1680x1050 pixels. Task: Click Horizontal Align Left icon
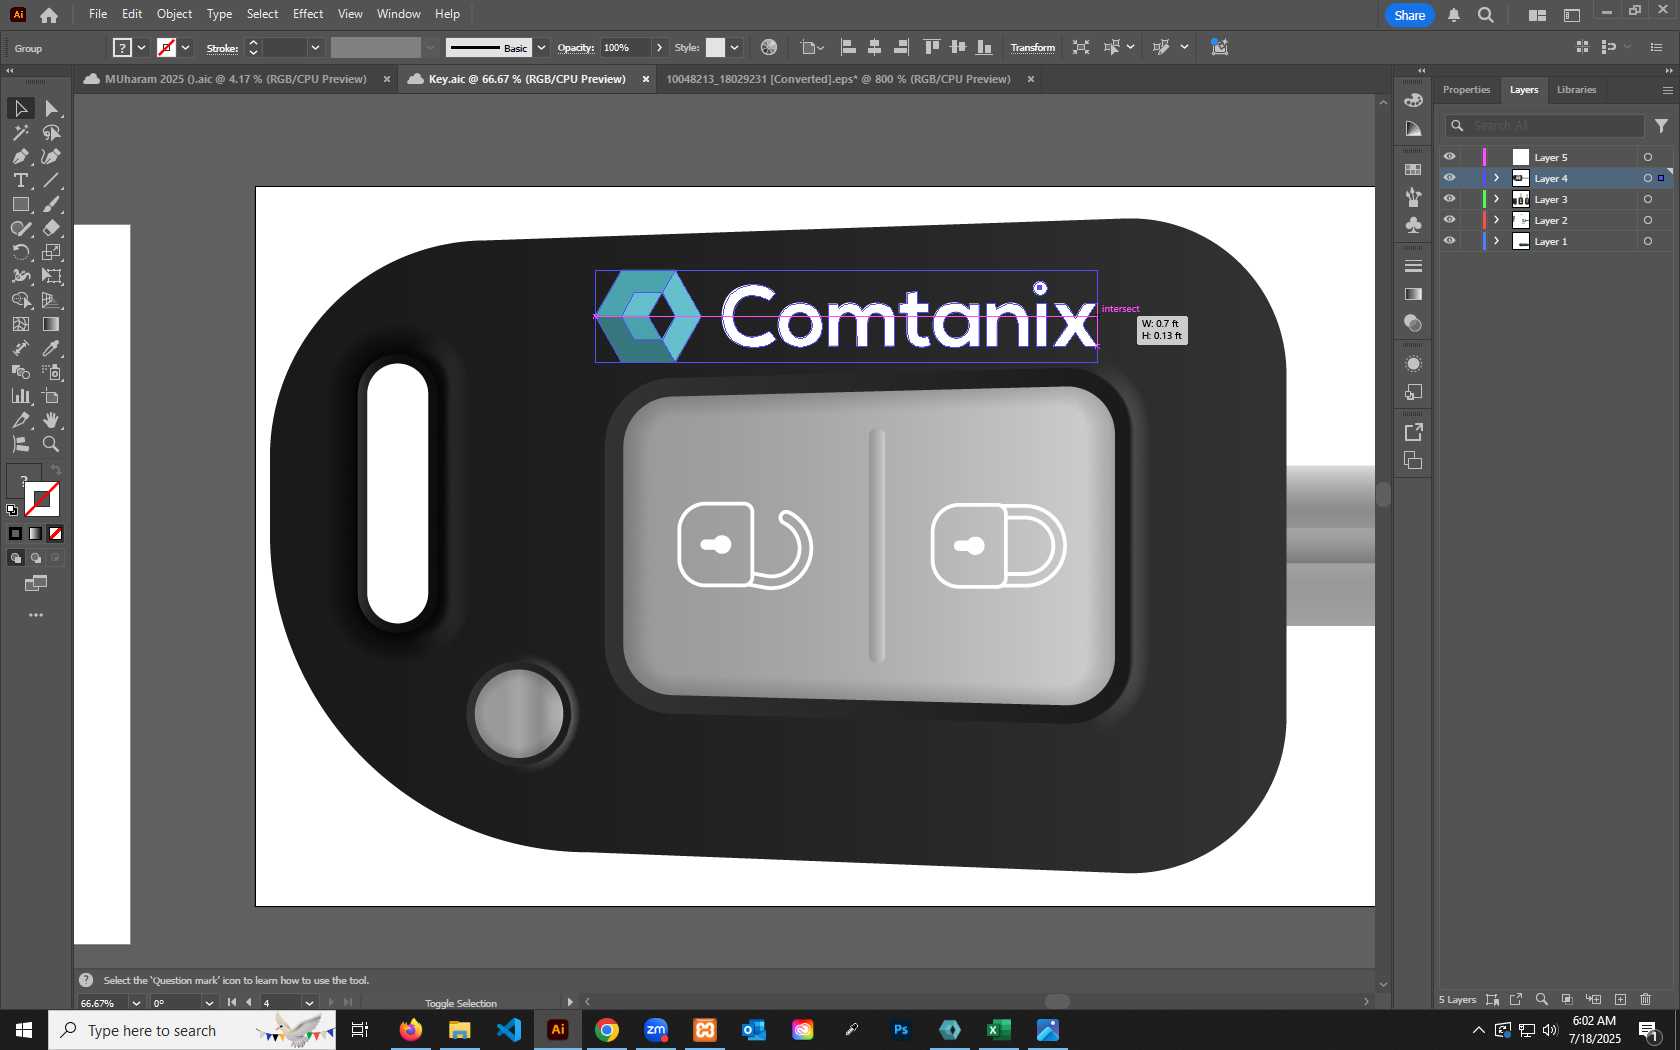coord(848,47)
